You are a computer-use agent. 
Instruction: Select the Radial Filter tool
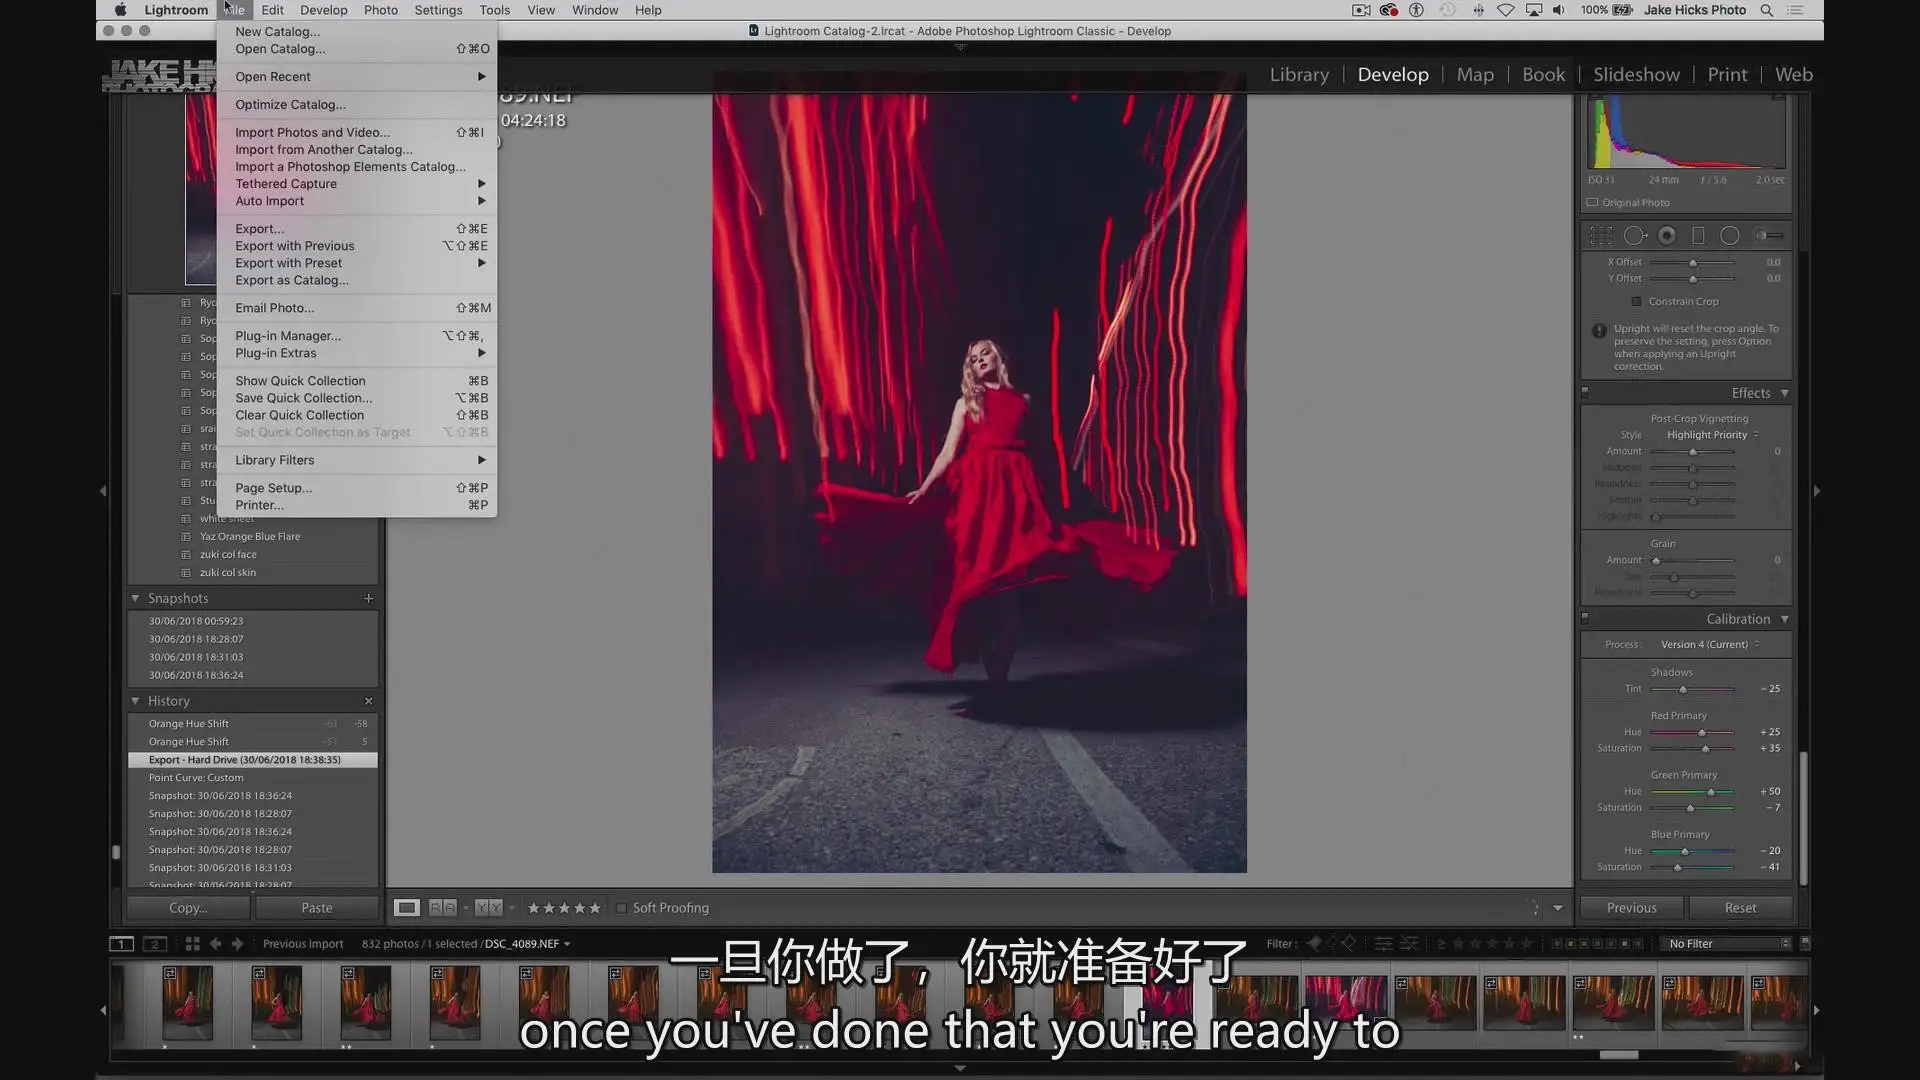tap(1730, 236)
